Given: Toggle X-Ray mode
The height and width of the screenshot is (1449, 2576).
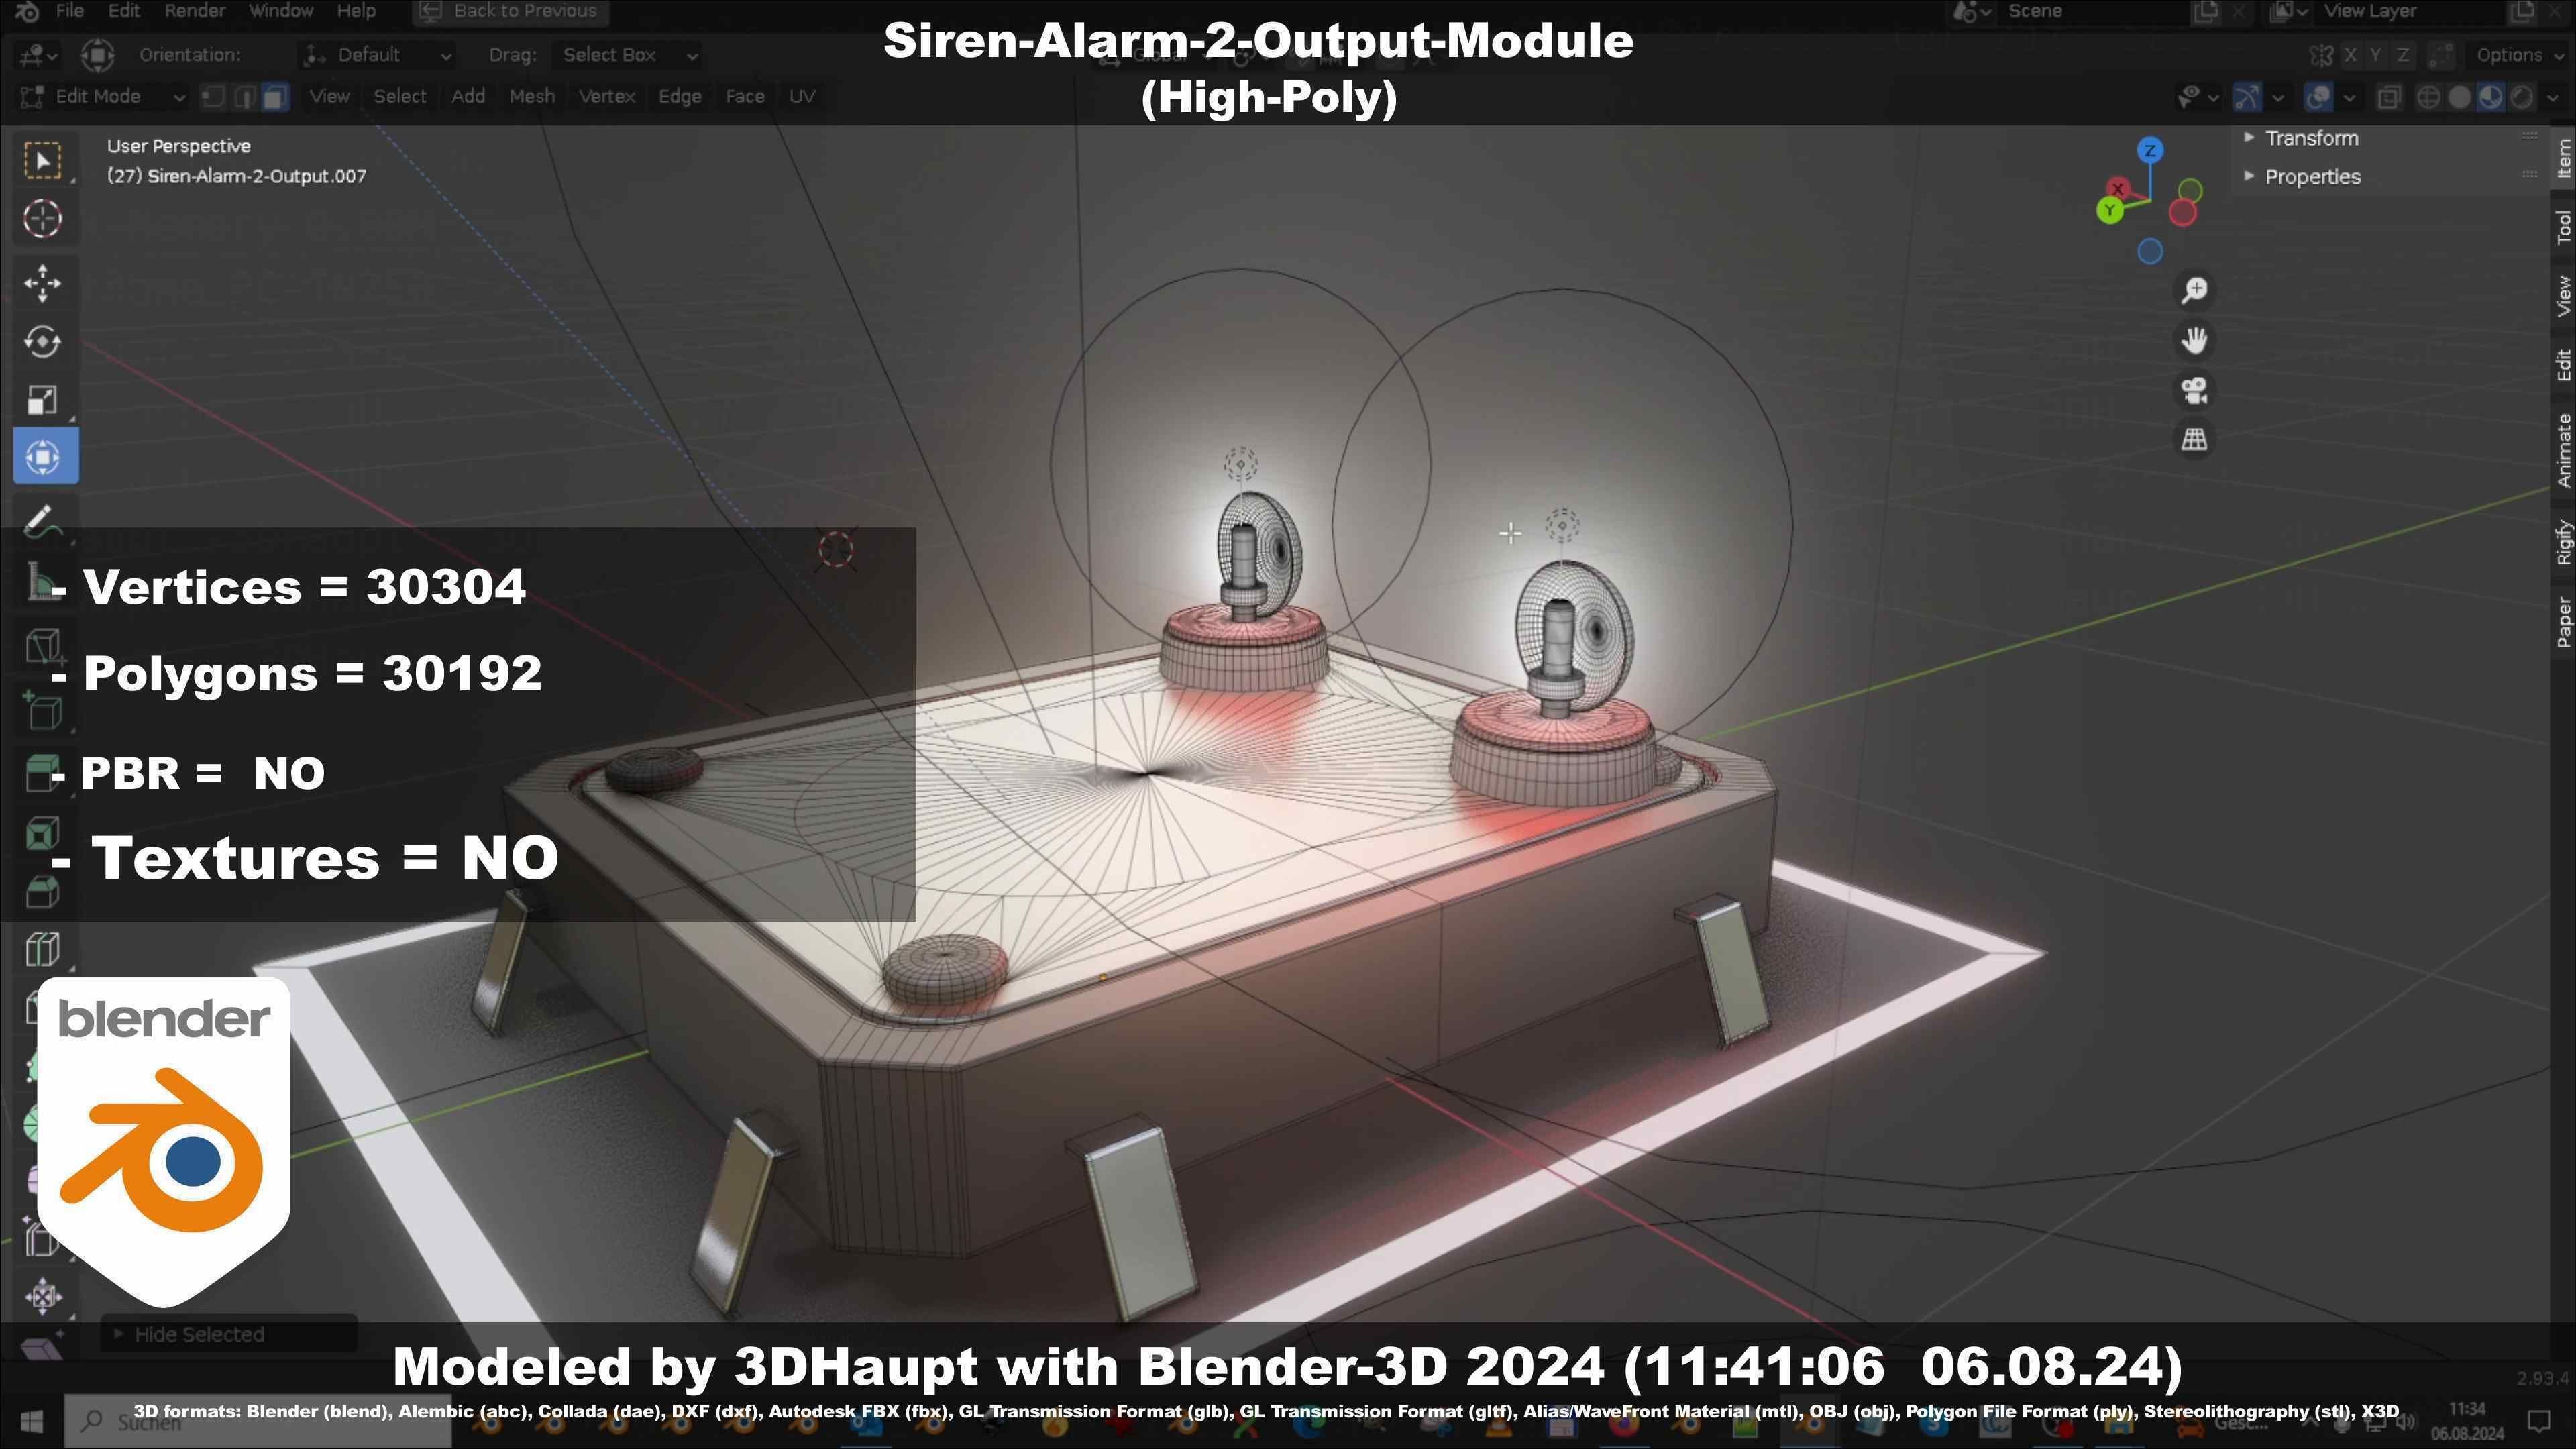Looking at the screenshot, I should pos(2388,97).
